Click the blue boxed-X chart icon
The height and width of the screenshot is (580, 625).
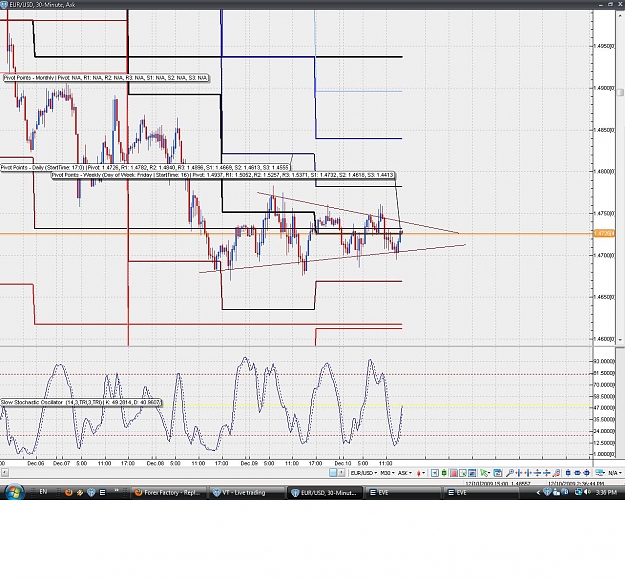[x=434, y=473]
